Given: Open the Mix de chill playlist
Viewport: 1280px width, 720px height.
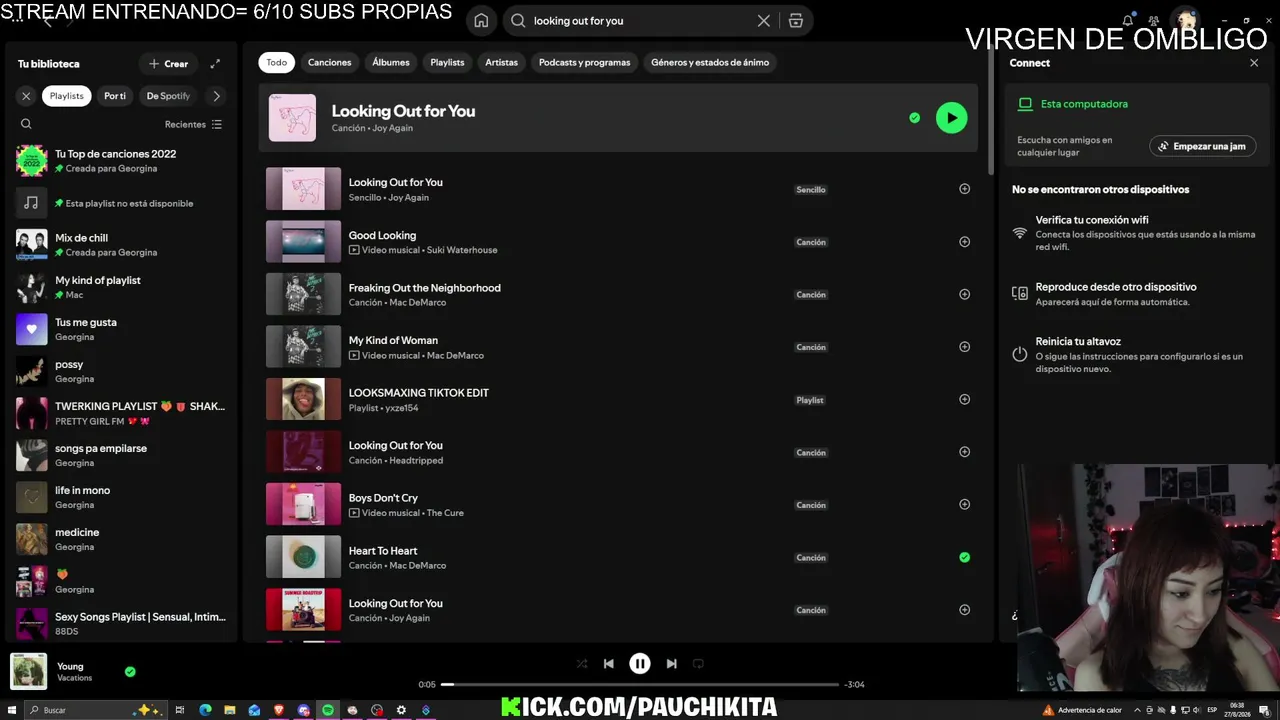Looking at the screenshot, I should click(121, 245).
